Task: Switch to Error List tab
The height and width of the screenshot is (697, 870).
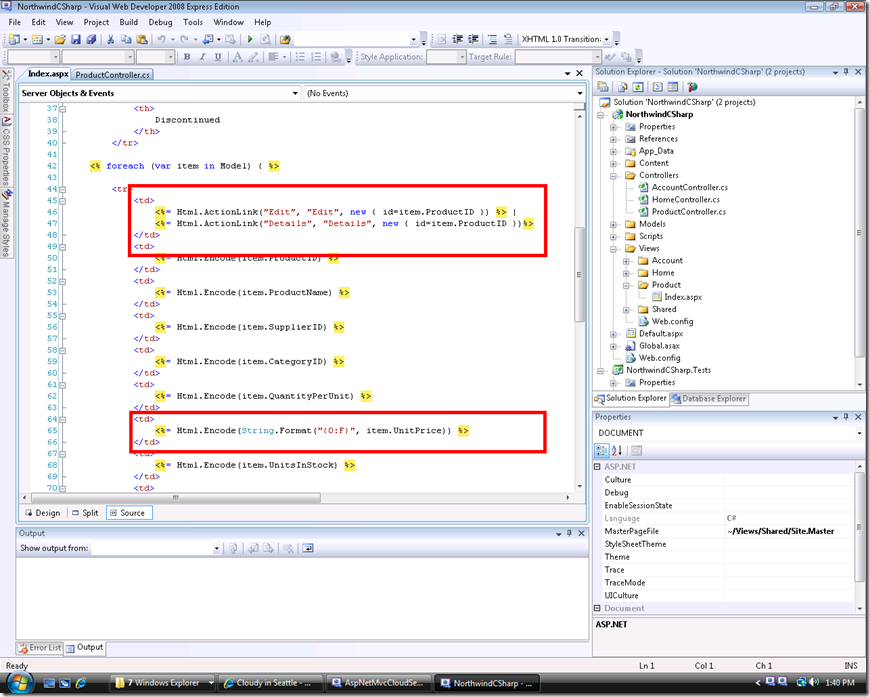Action: tap(40, 648)
